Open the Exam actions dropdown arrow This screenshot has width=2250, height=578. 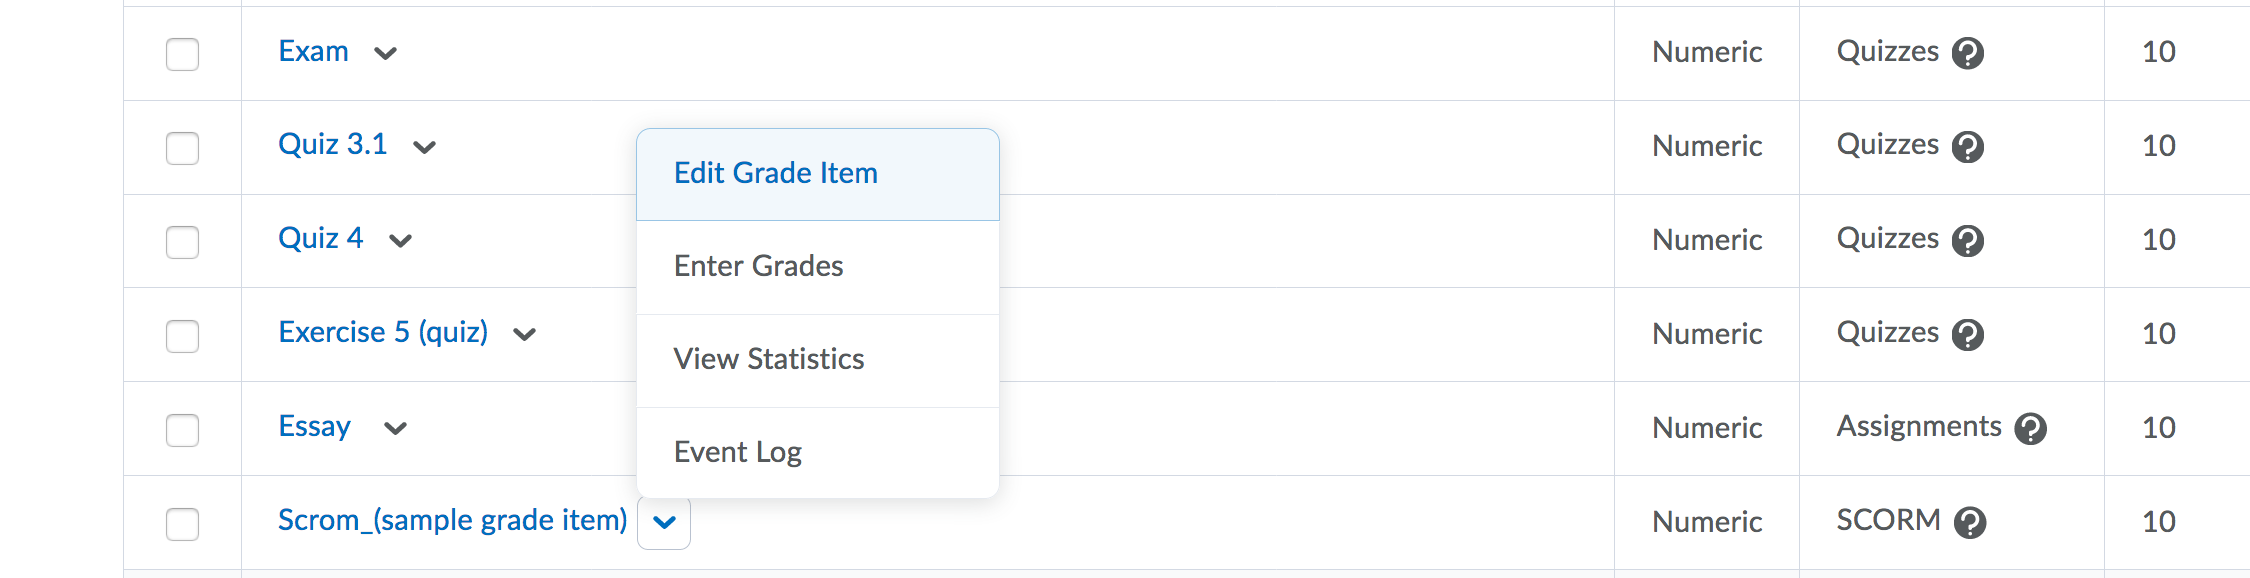point(386,54)
